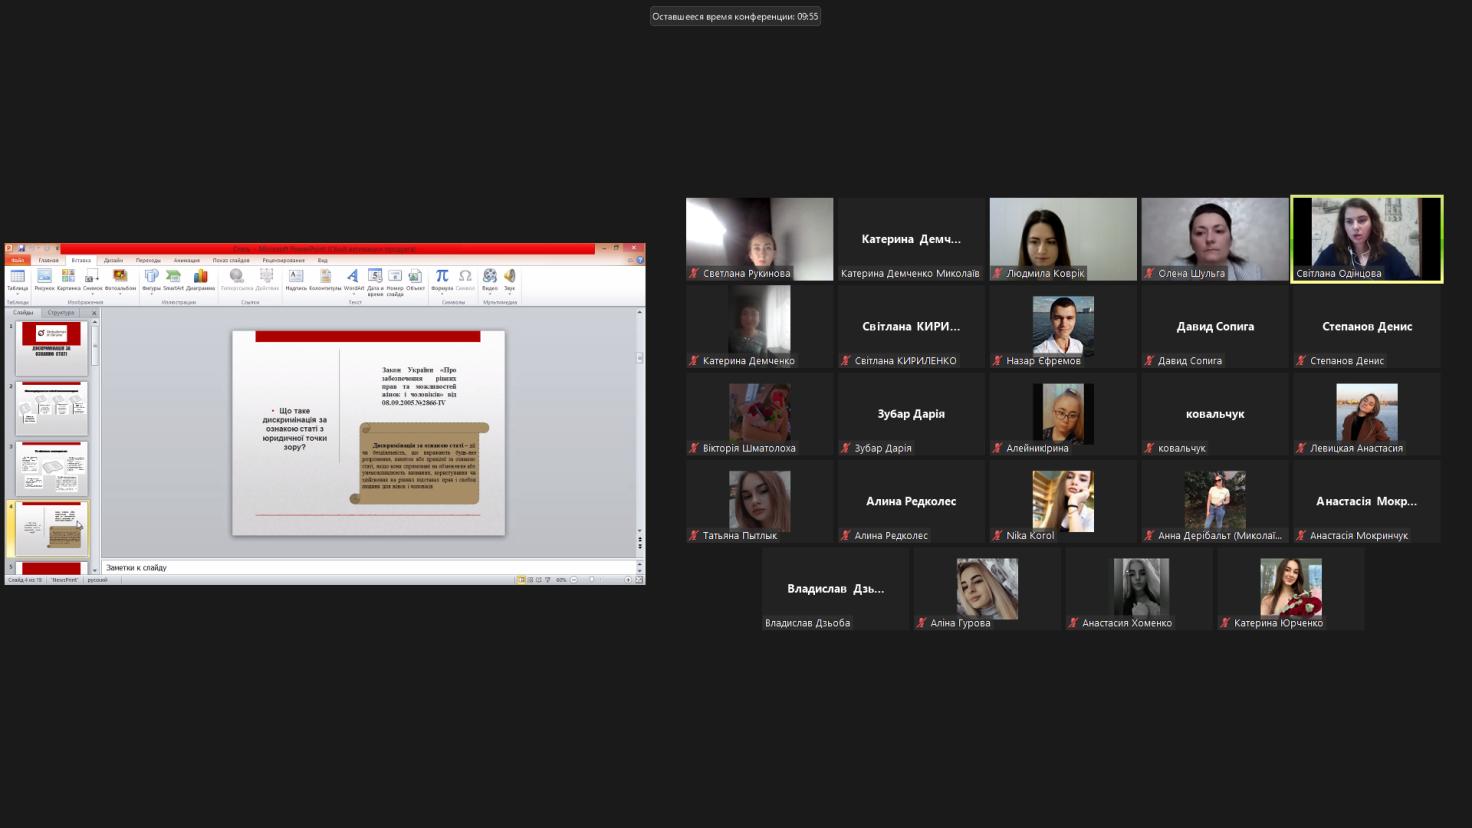Select slide 2 thumbnail in the slides panel

point(52,408)
